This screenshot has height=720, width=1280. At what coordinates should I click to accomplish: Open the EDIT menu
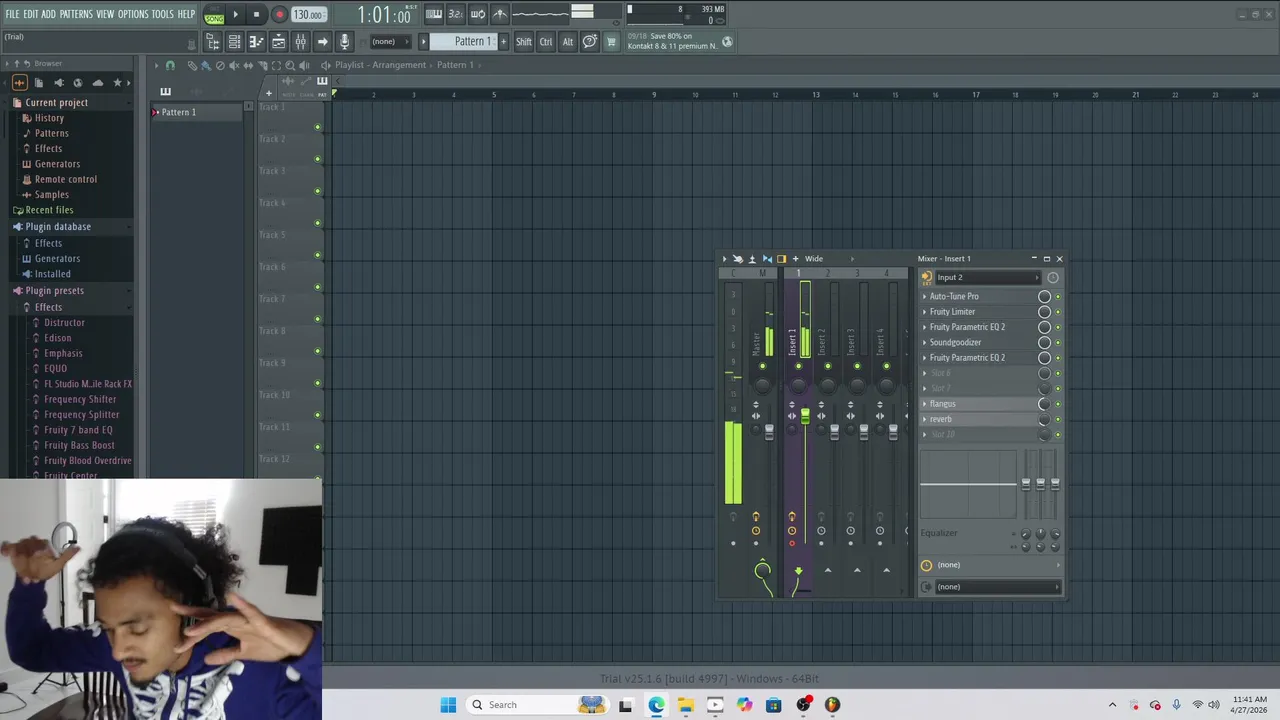[31, 14]
